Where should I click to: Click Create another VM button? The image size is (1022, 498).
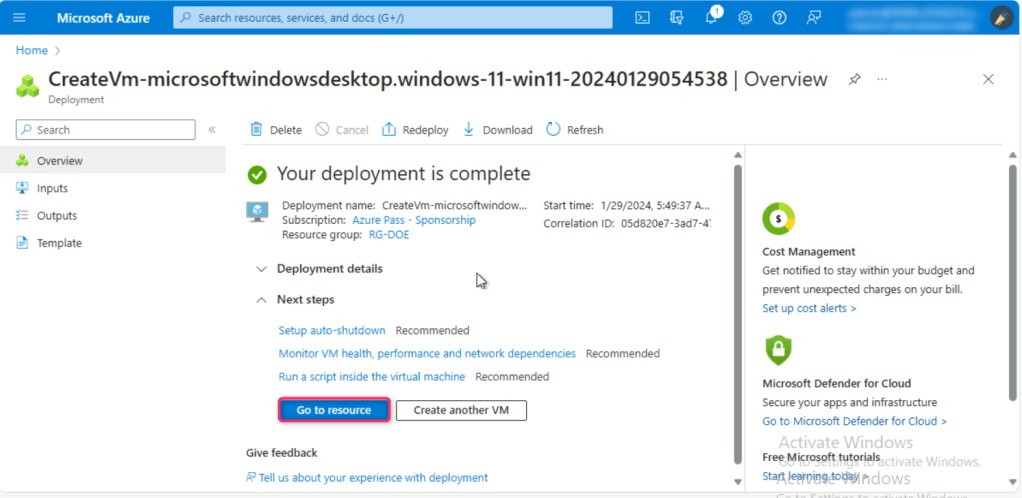[461, 410]
